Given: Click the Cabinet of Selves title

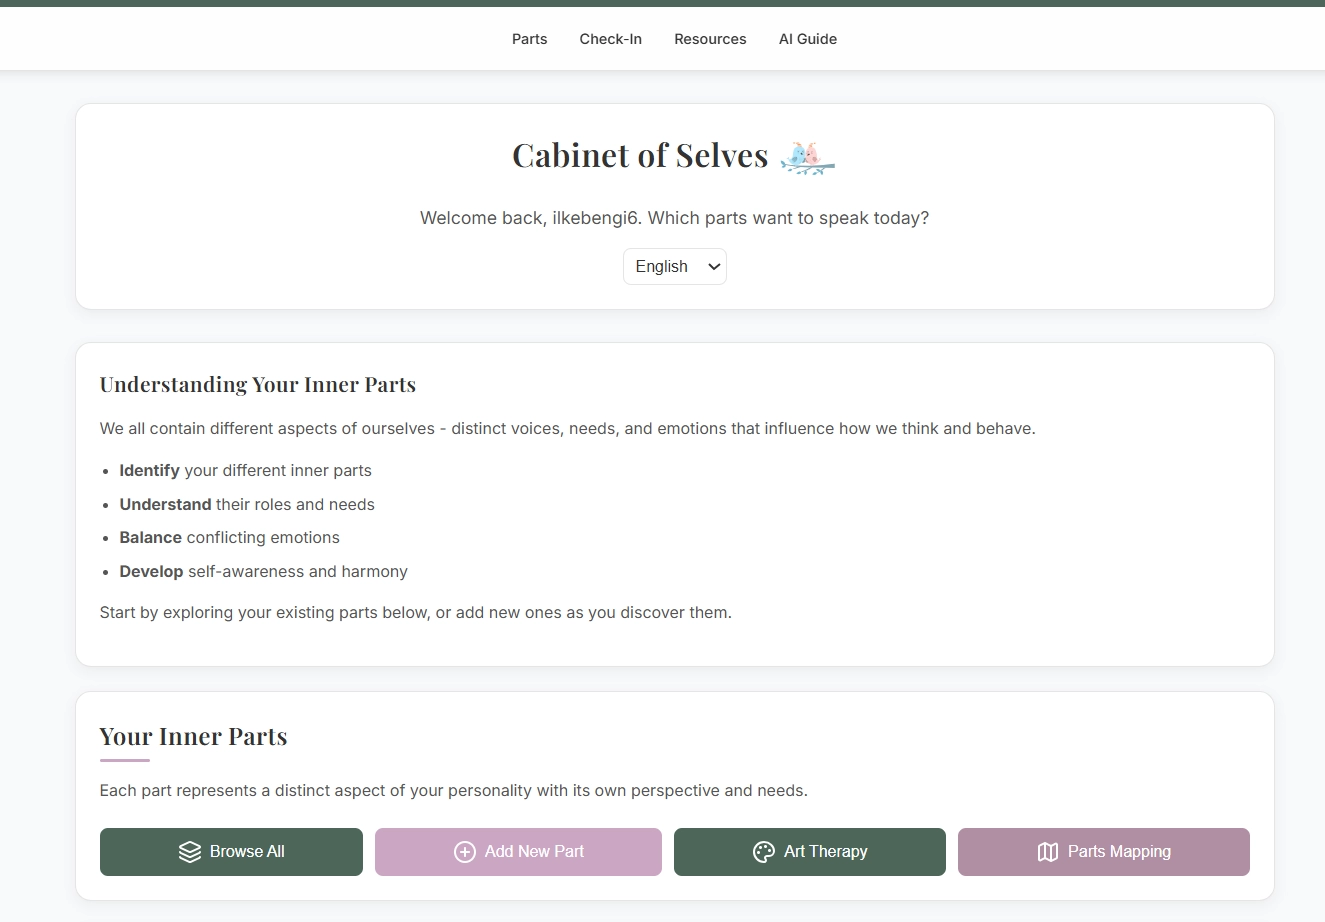Looking at the screenshot, I should coord(640,156).
